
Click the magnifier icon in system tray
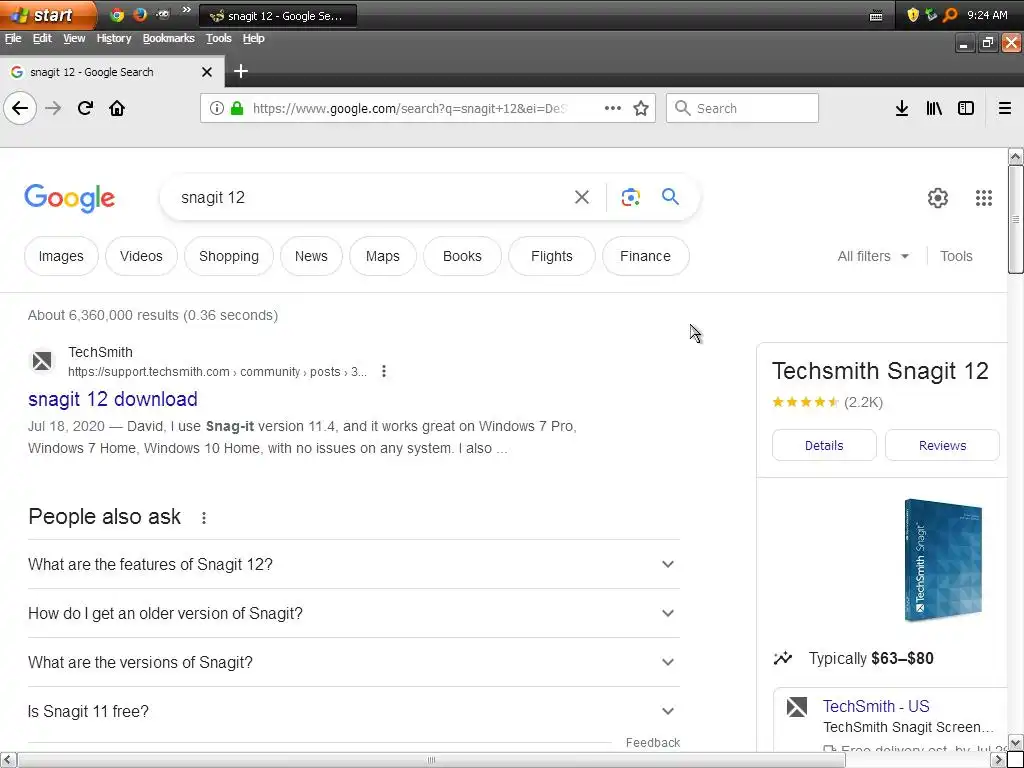tap(950, 14)
